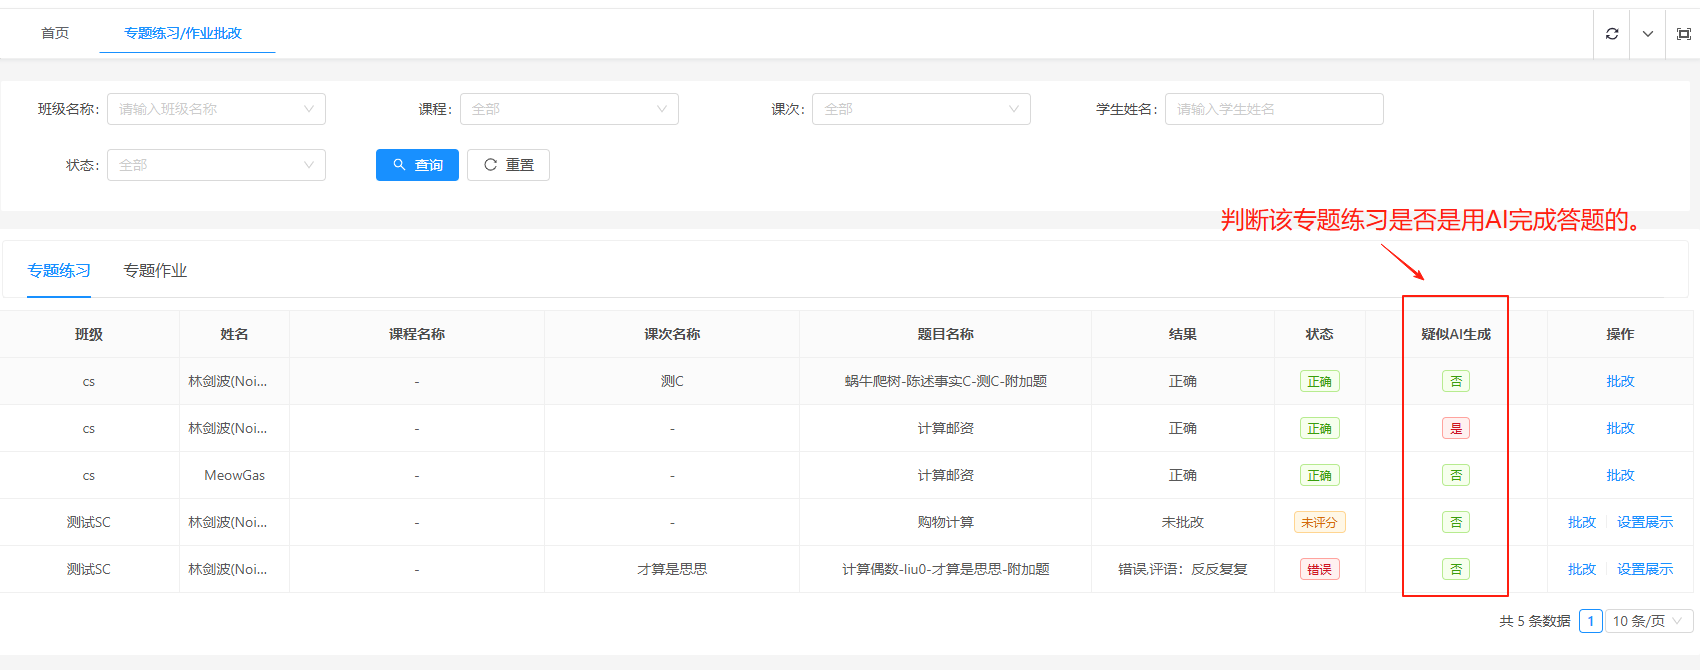Change the 10 条/页 page size
Viewport: 1700px width, 670px height.
coord(1647,621)
